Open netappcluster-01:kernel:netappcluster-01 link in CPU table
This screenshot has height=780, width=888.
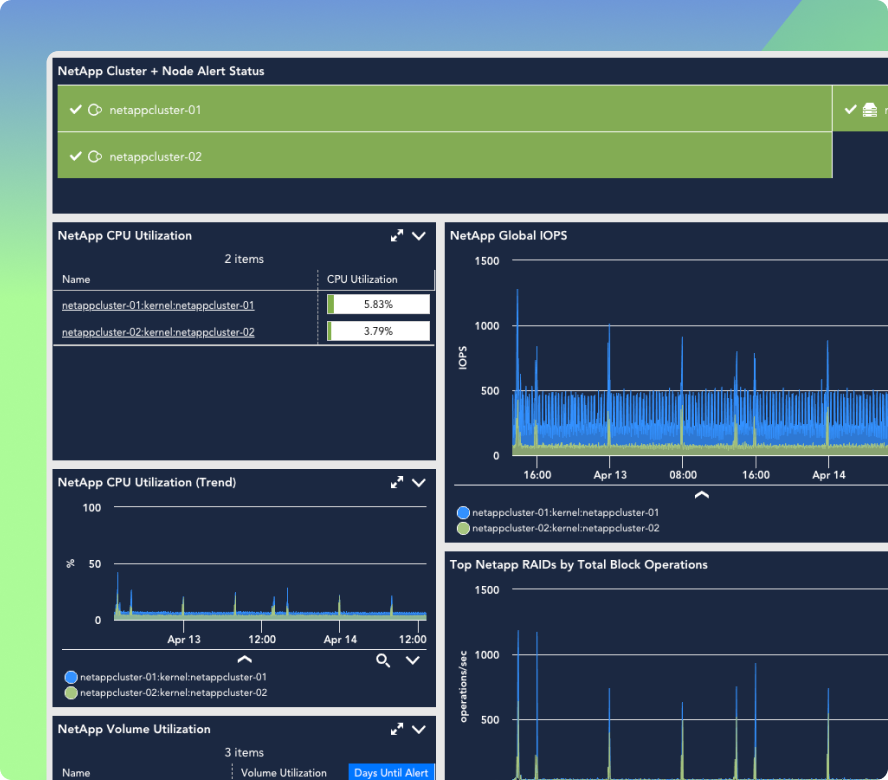[x=158, y=305]
